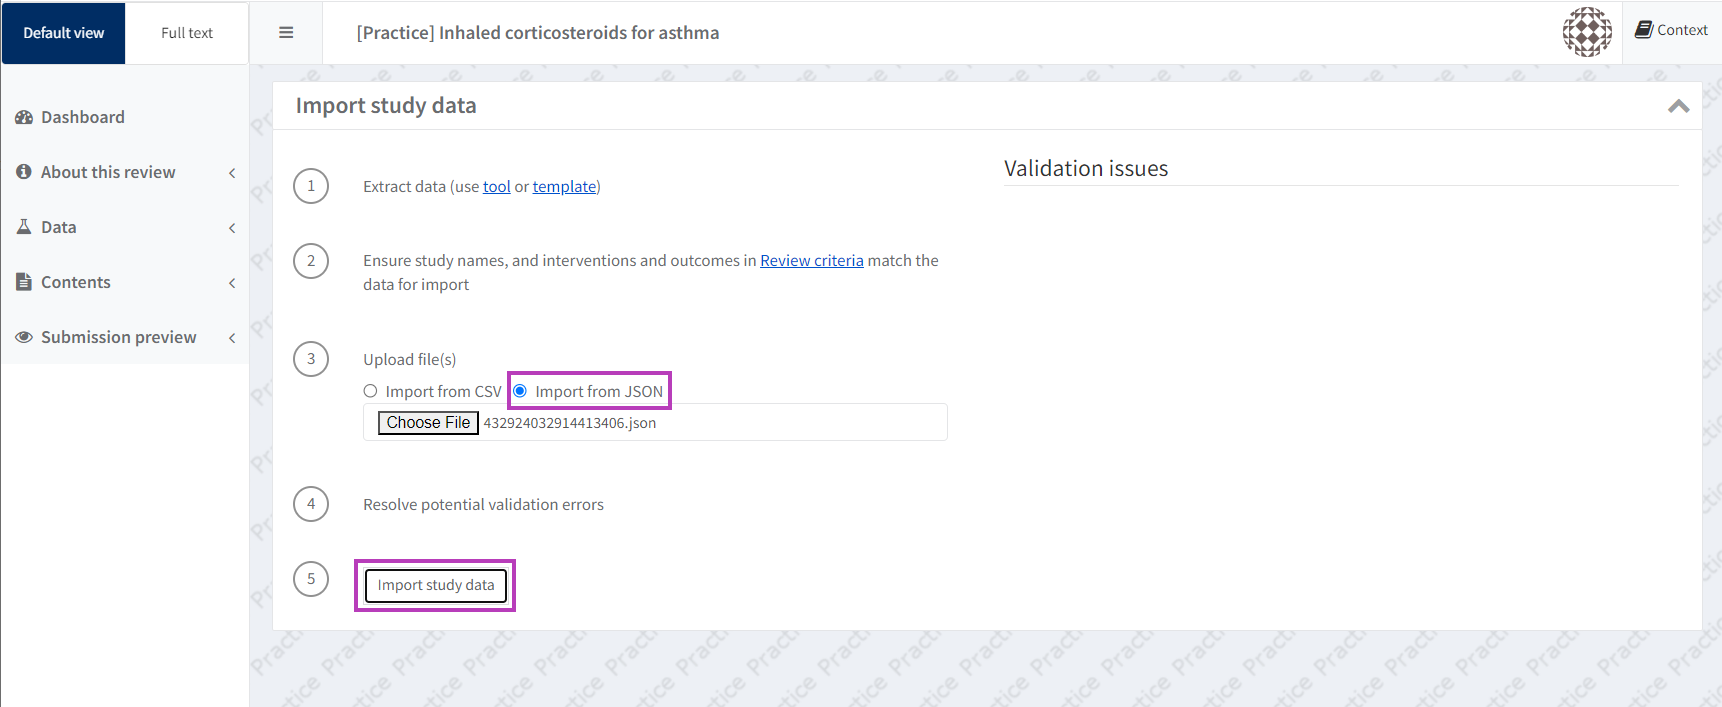1722x707 pixels.
Task: Click the Data flask icon
Action: click(24, 227)
